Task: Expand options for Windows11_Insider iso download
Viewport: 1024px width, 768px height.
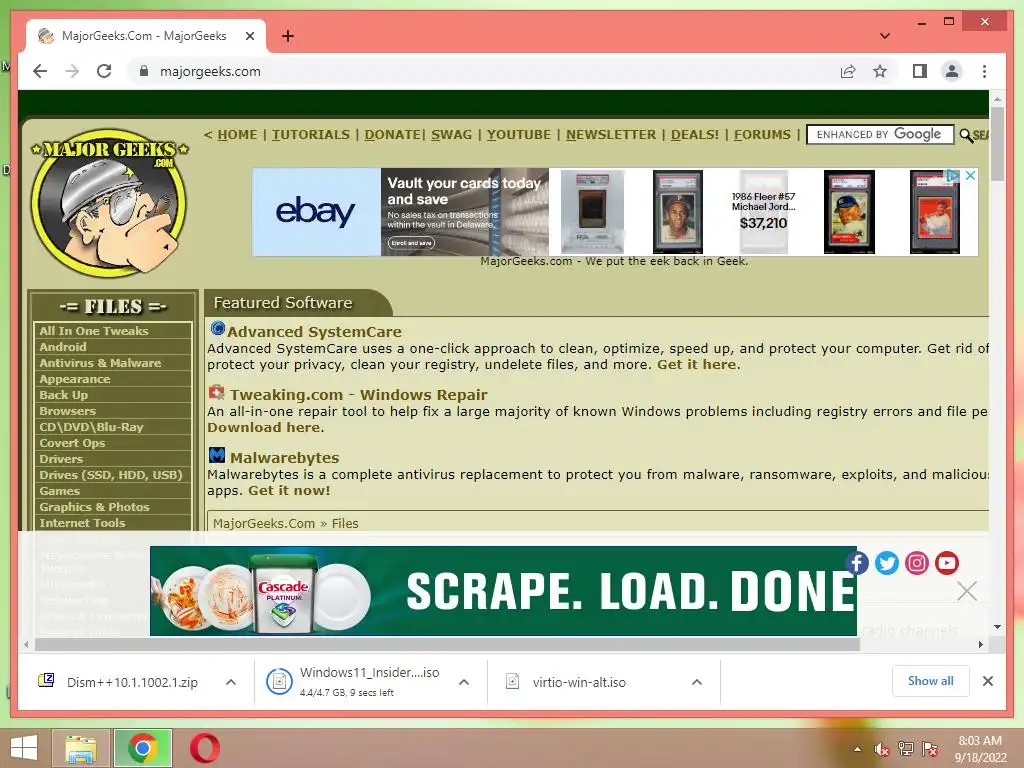Action: tap(464, 682)
